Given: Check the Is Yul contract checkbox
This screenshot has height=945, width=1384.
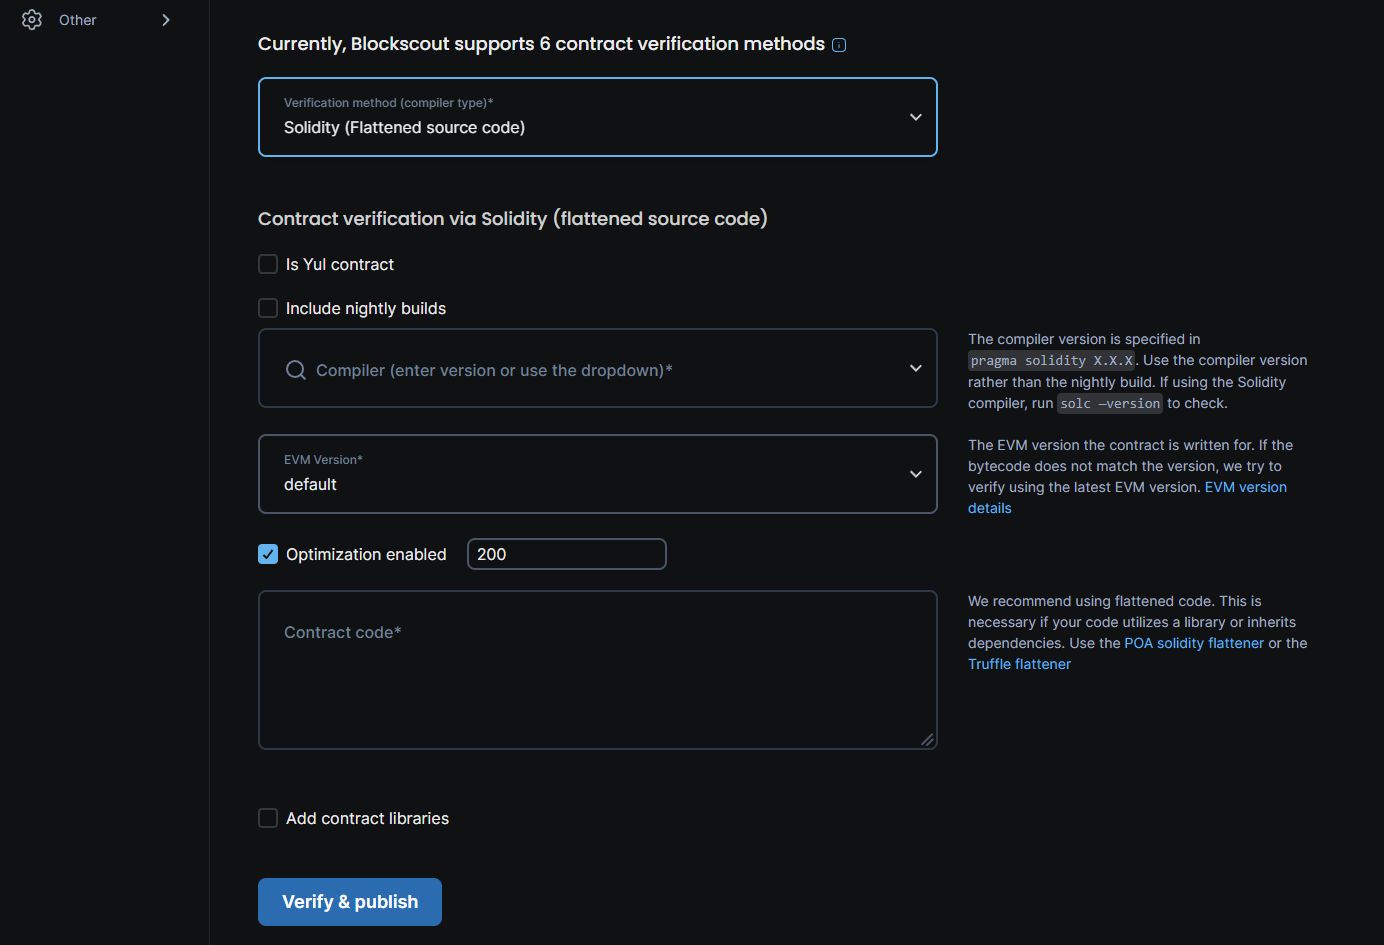Looking at the screenshot, I should point(268,264).
